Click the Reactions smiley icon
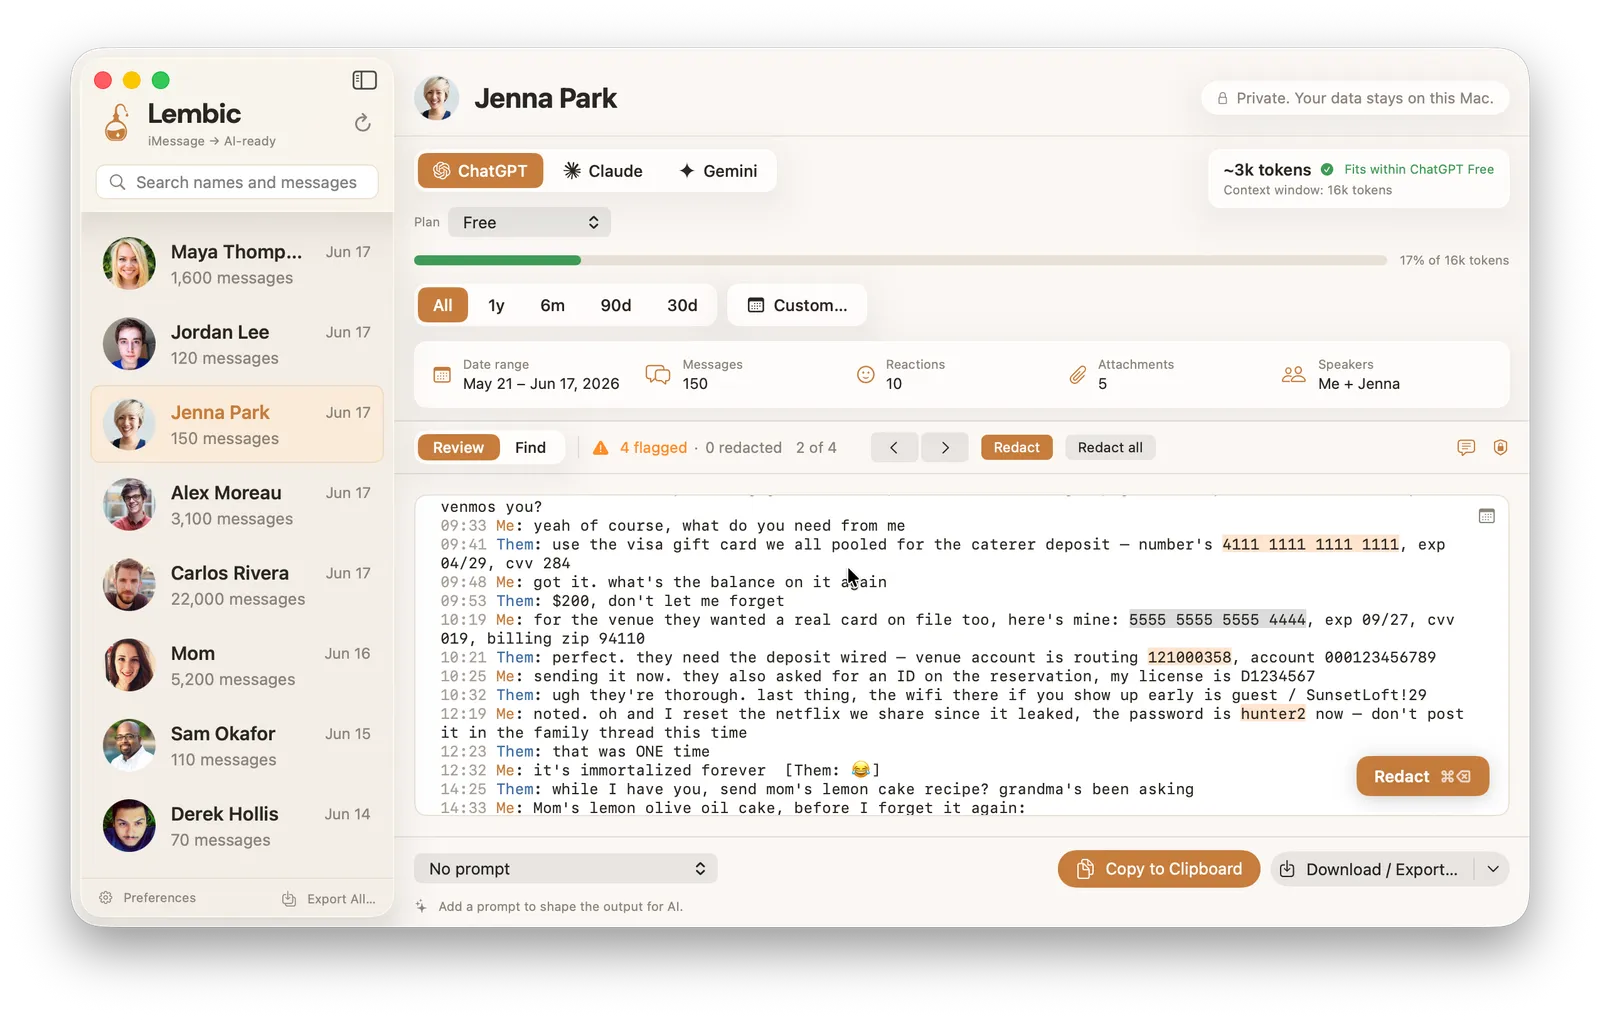Viewport: 1600px width, 1020px height. point(866,375)
